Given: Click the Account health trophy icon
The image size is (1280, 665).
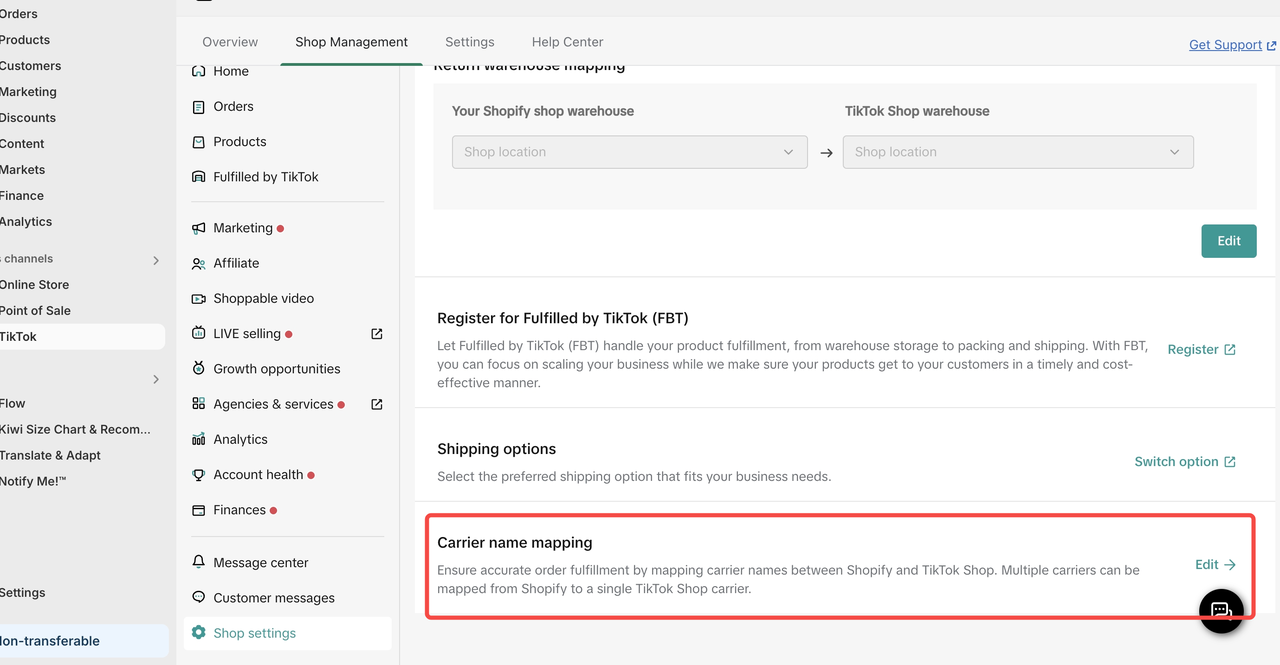Looking at the screenshot, I should tap(198, 475).
